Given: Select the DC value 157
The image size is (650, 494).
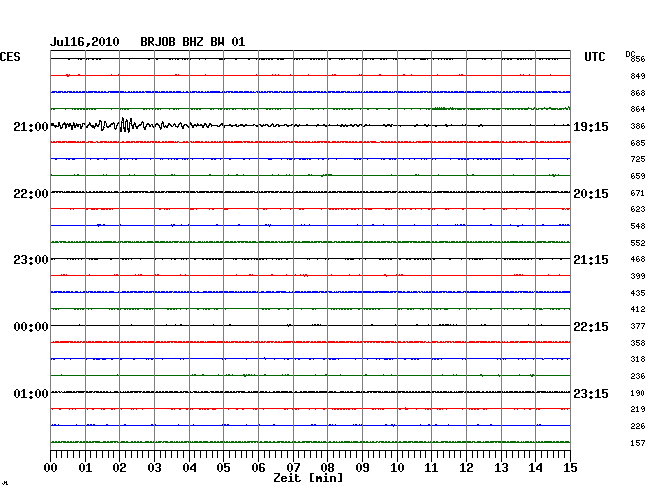Looking at the screenshot, I should click(x=638, y=443).
